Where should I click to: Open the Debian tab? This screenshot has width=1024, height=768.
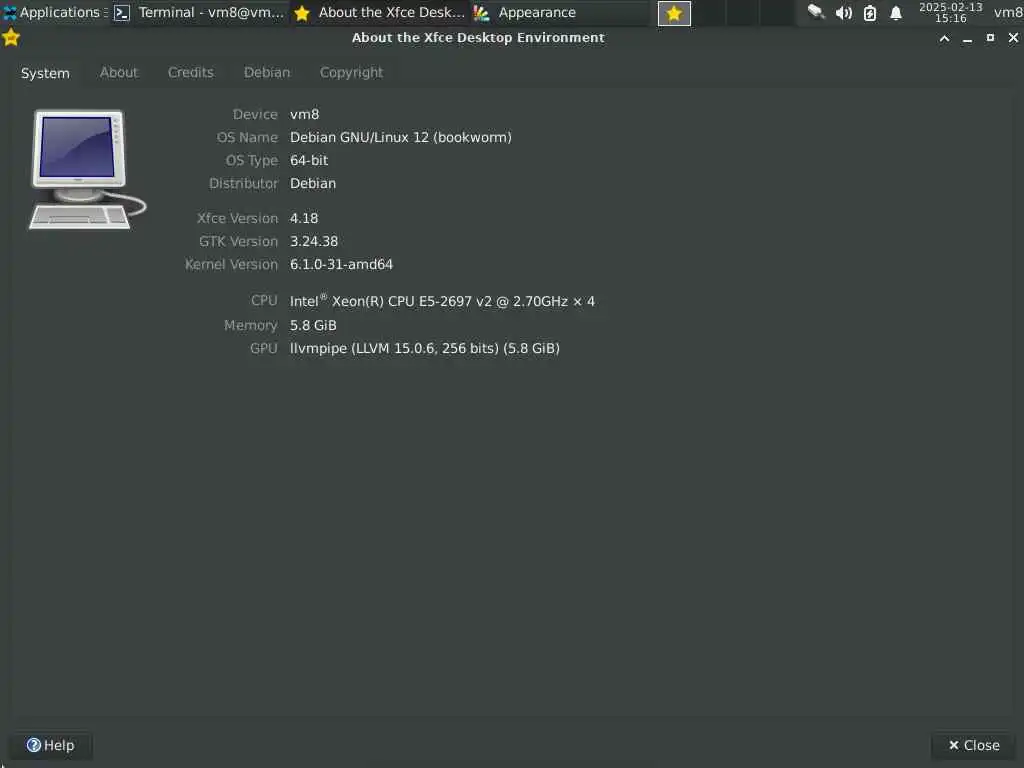pos(267,72)
